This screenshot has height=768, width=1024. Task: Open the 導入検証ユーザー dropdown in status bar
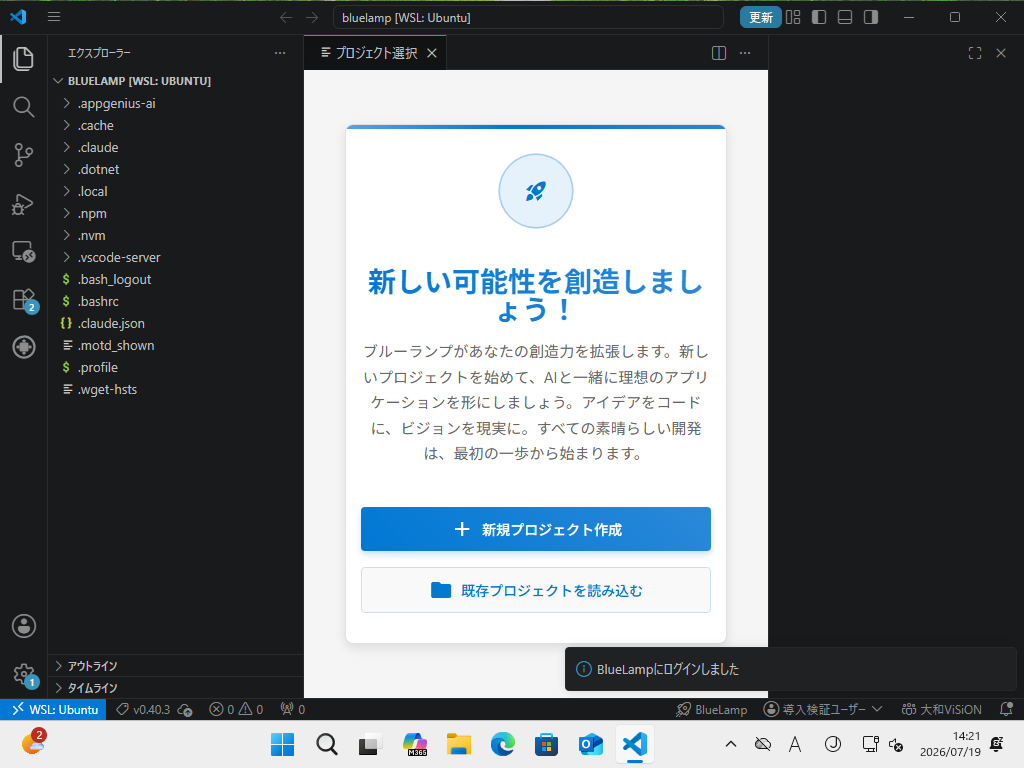click(823, 709)
